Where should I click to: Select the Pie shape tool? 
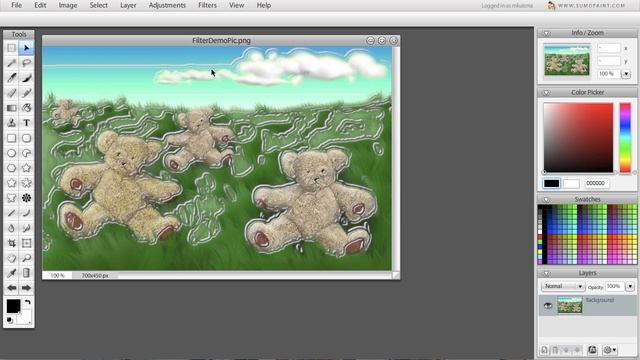coord(27,153)
